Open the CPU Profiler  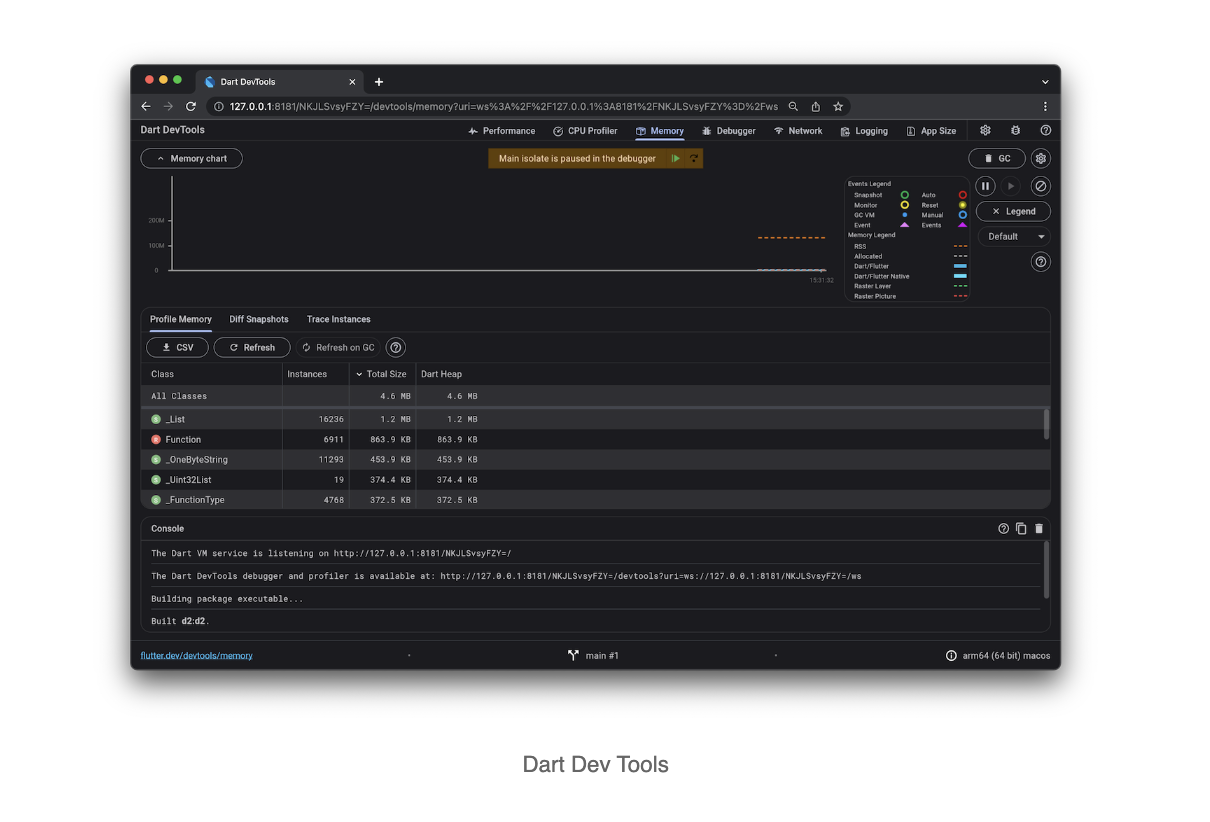click(x=585, y=131)
